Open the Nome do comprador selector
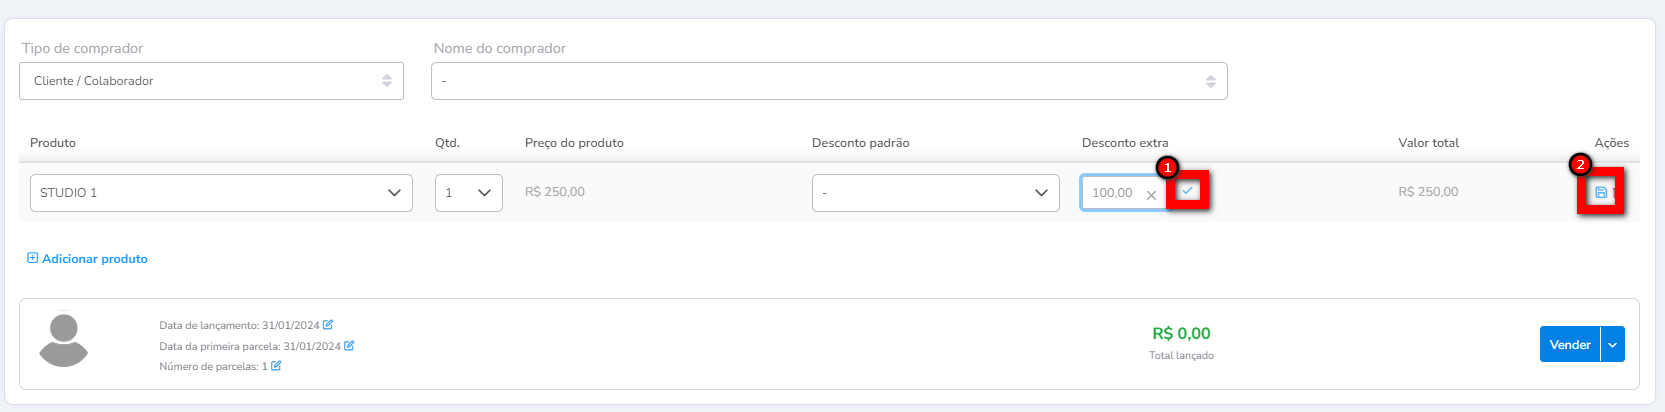 [x=828, y=81]
